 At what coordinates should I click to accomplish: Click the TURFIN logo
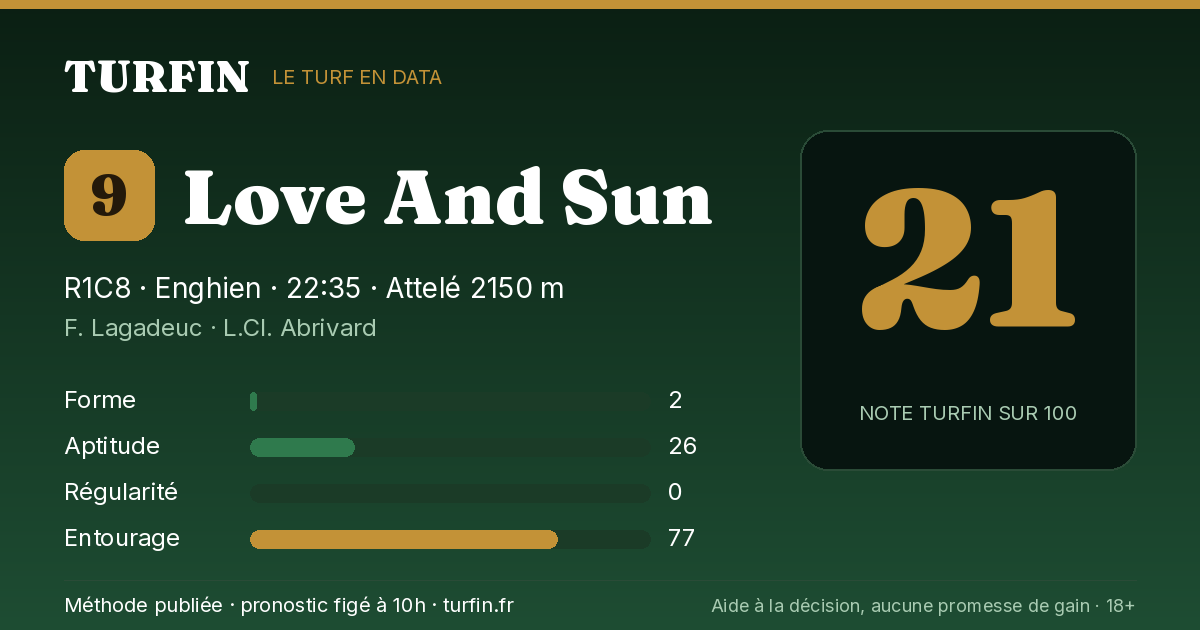[157, 77]
